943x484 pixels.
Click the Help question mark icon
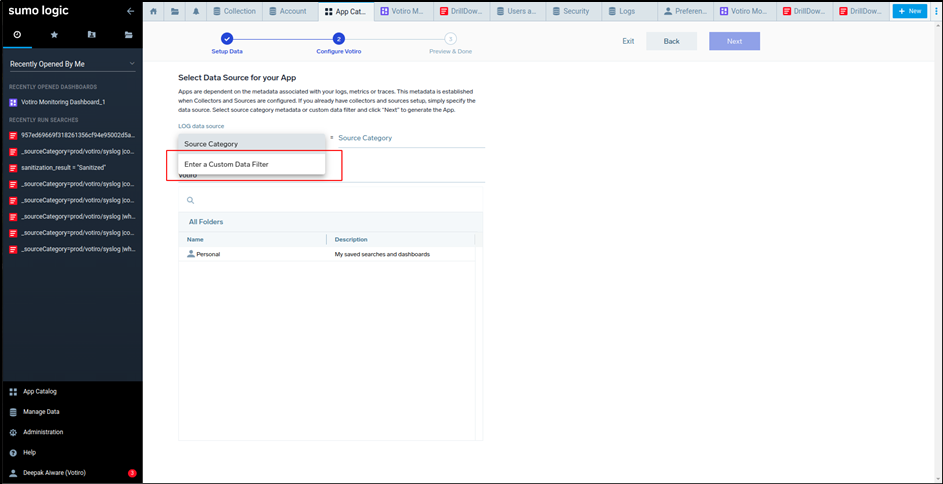(x=13, y=452)
